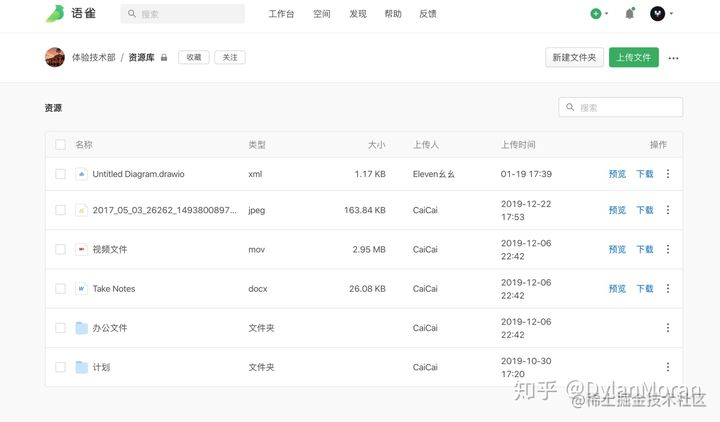Open the 计划 folder name
Viewport: 720px width, 422px height.
101,367
